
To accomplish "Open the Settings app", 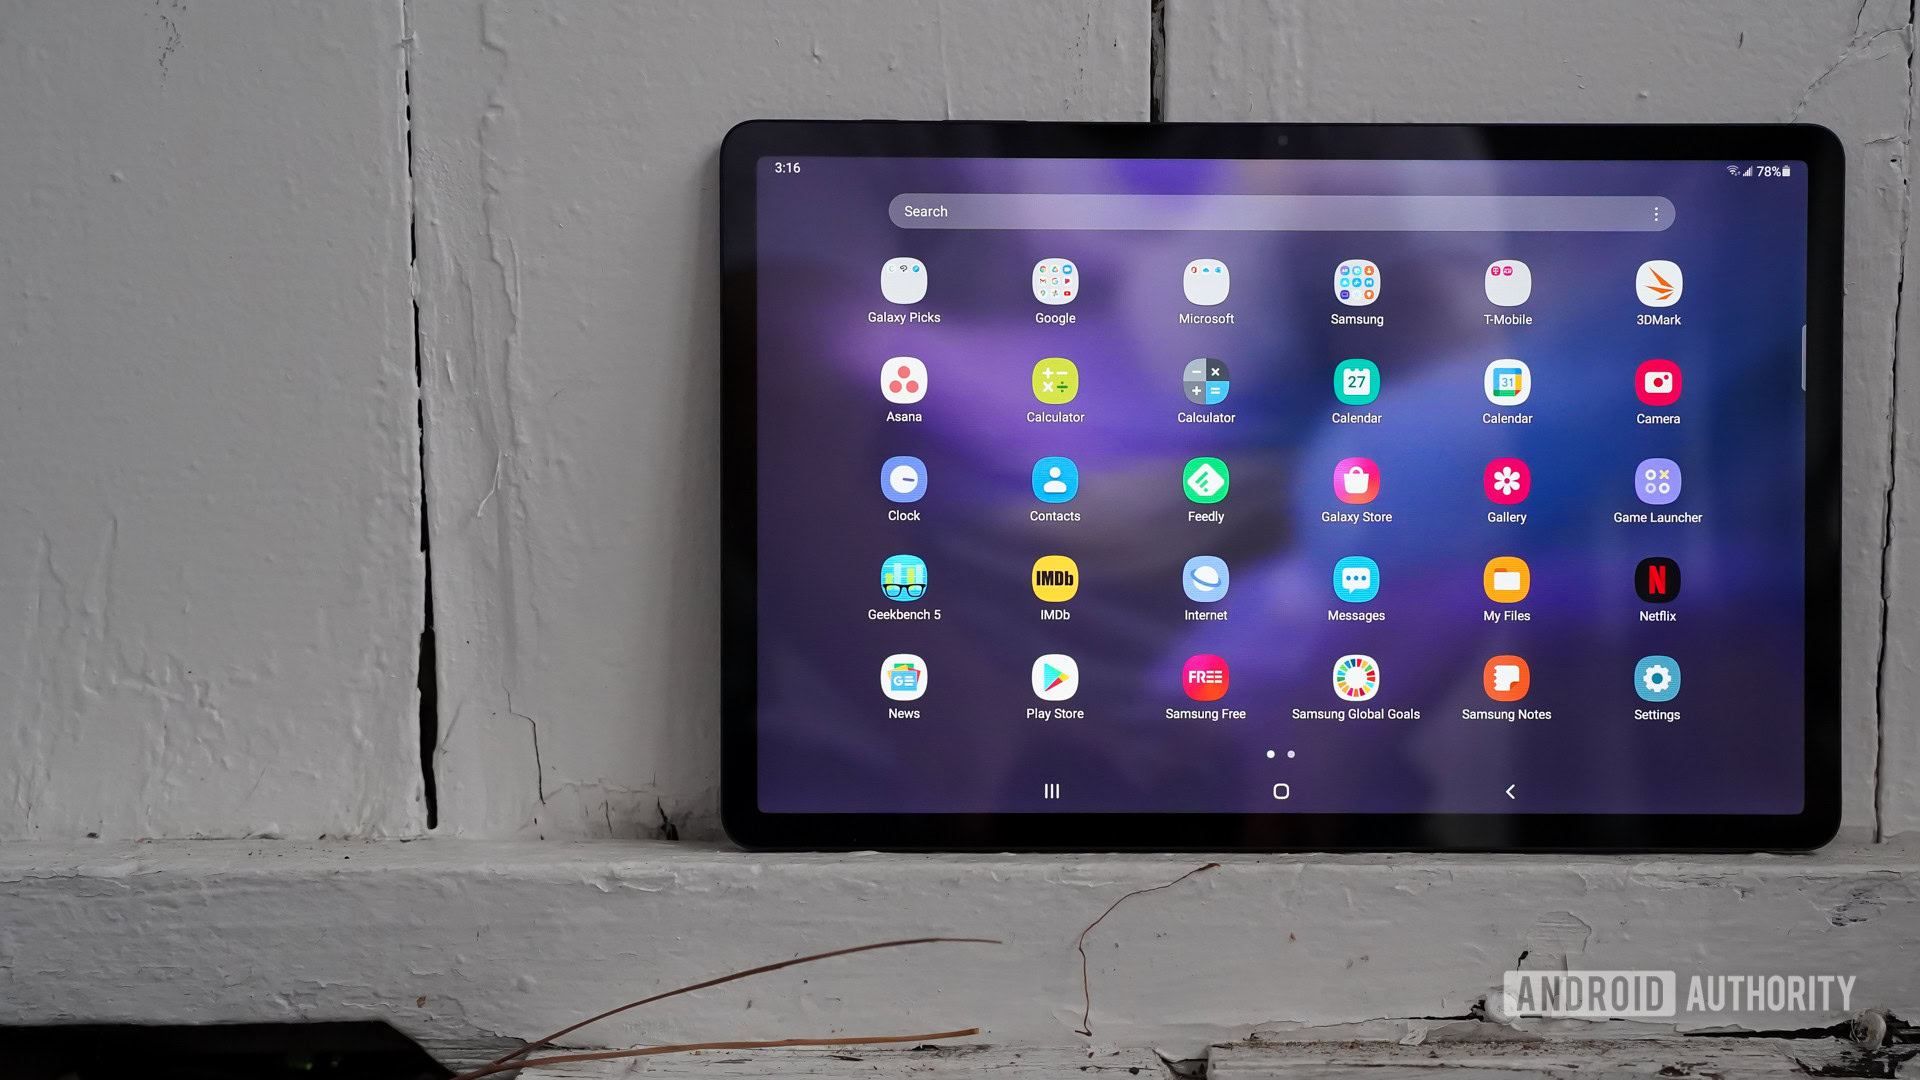I will coord(1656,678).
